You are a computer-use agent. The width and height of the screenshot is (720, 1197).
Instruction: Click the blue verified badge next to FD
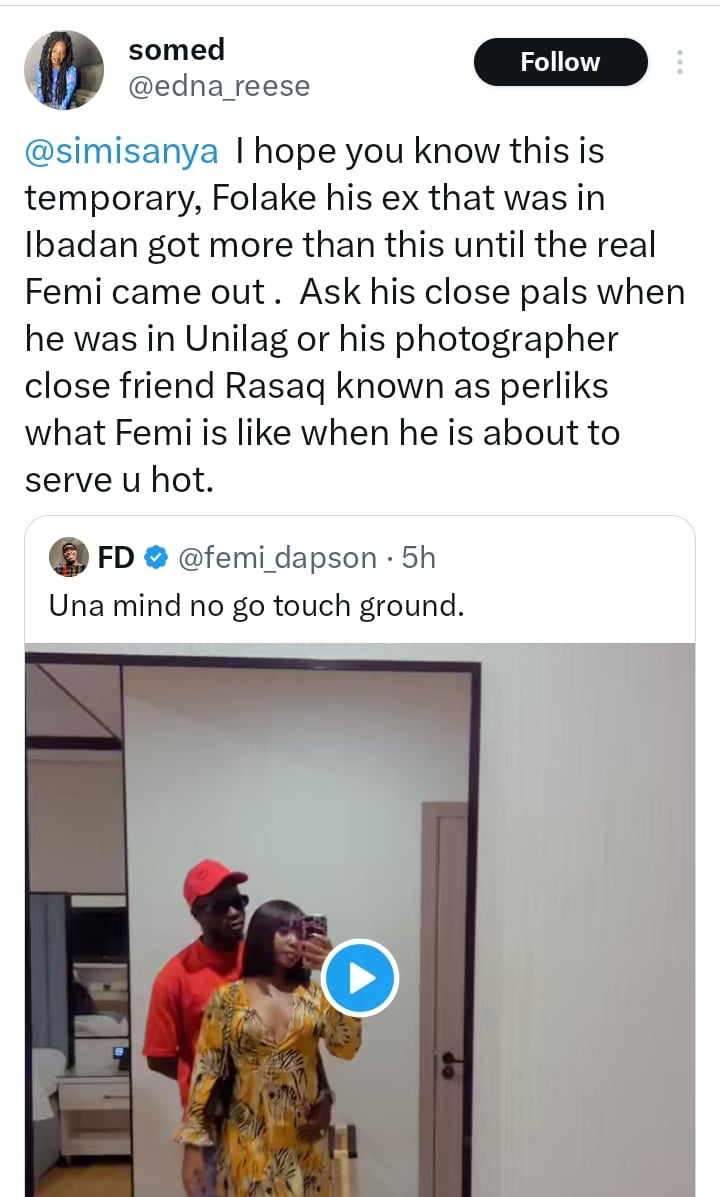click(x=155, y=558)
